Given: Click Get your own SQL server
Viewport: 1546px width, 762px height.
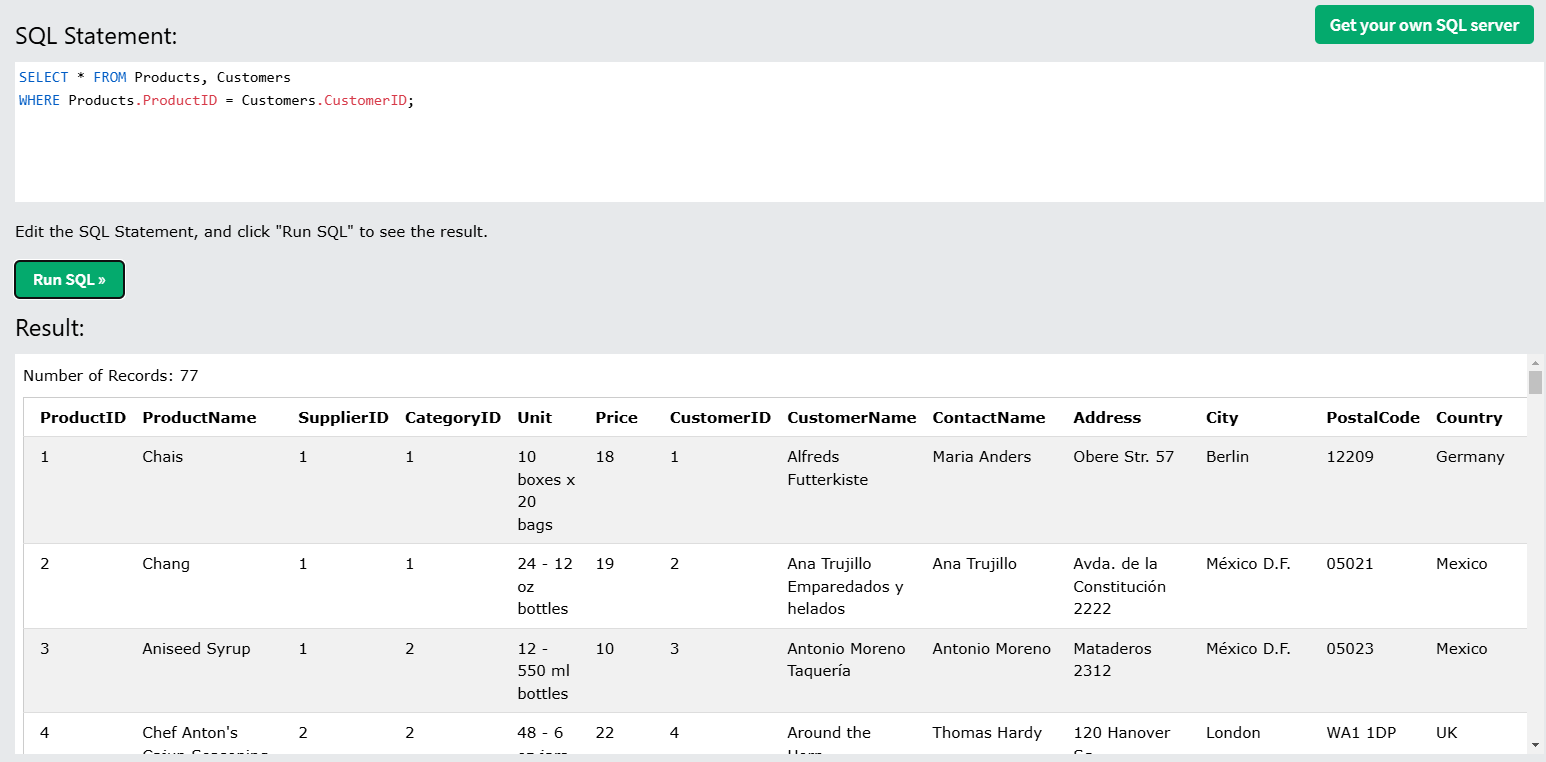Looking at the screenshot, I should (1424, 25).
